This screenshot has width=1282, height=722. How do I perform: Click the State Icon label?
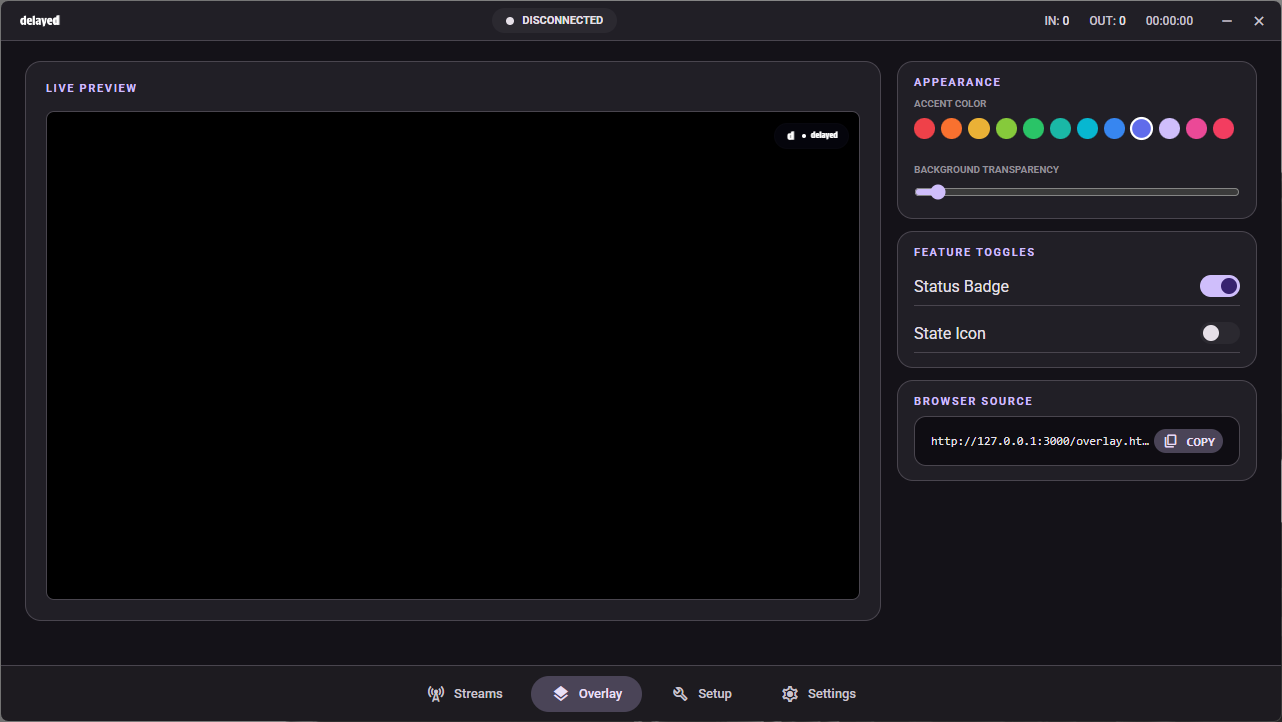(950, 333)
